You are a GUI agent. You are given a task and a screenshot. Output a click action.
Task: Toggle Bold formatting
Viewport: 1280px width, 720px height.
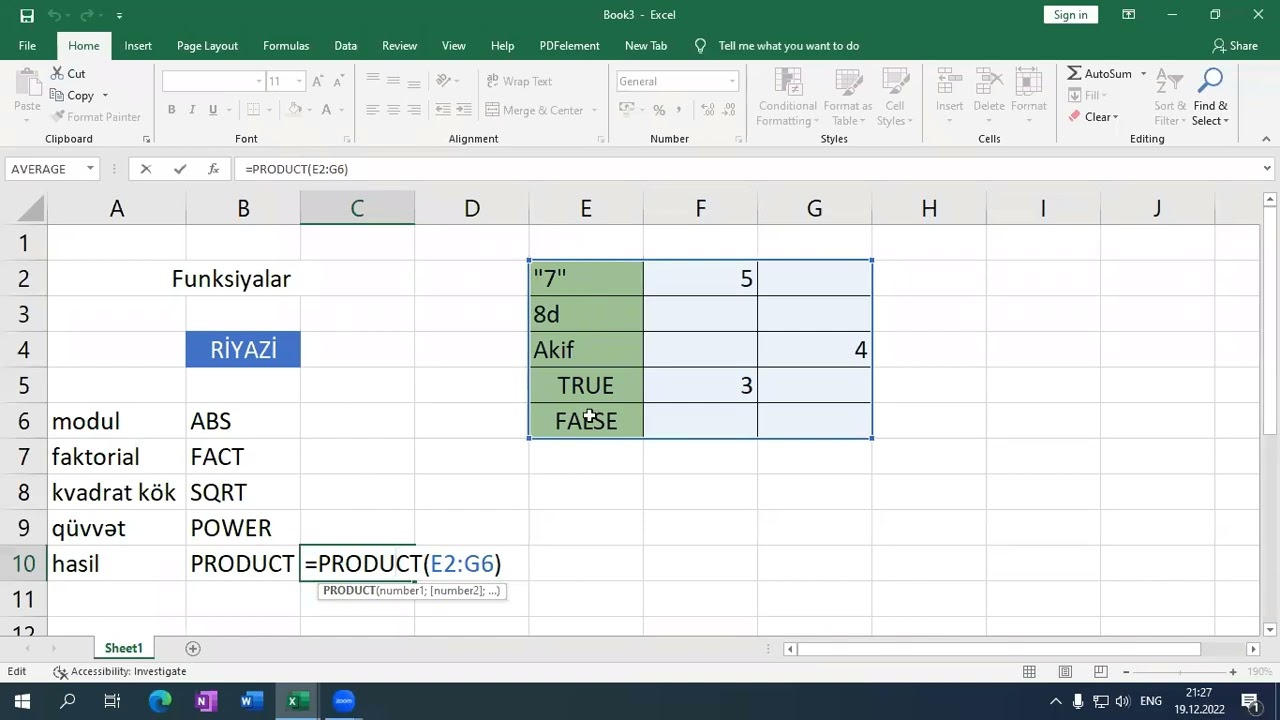[x=172, y=110]
